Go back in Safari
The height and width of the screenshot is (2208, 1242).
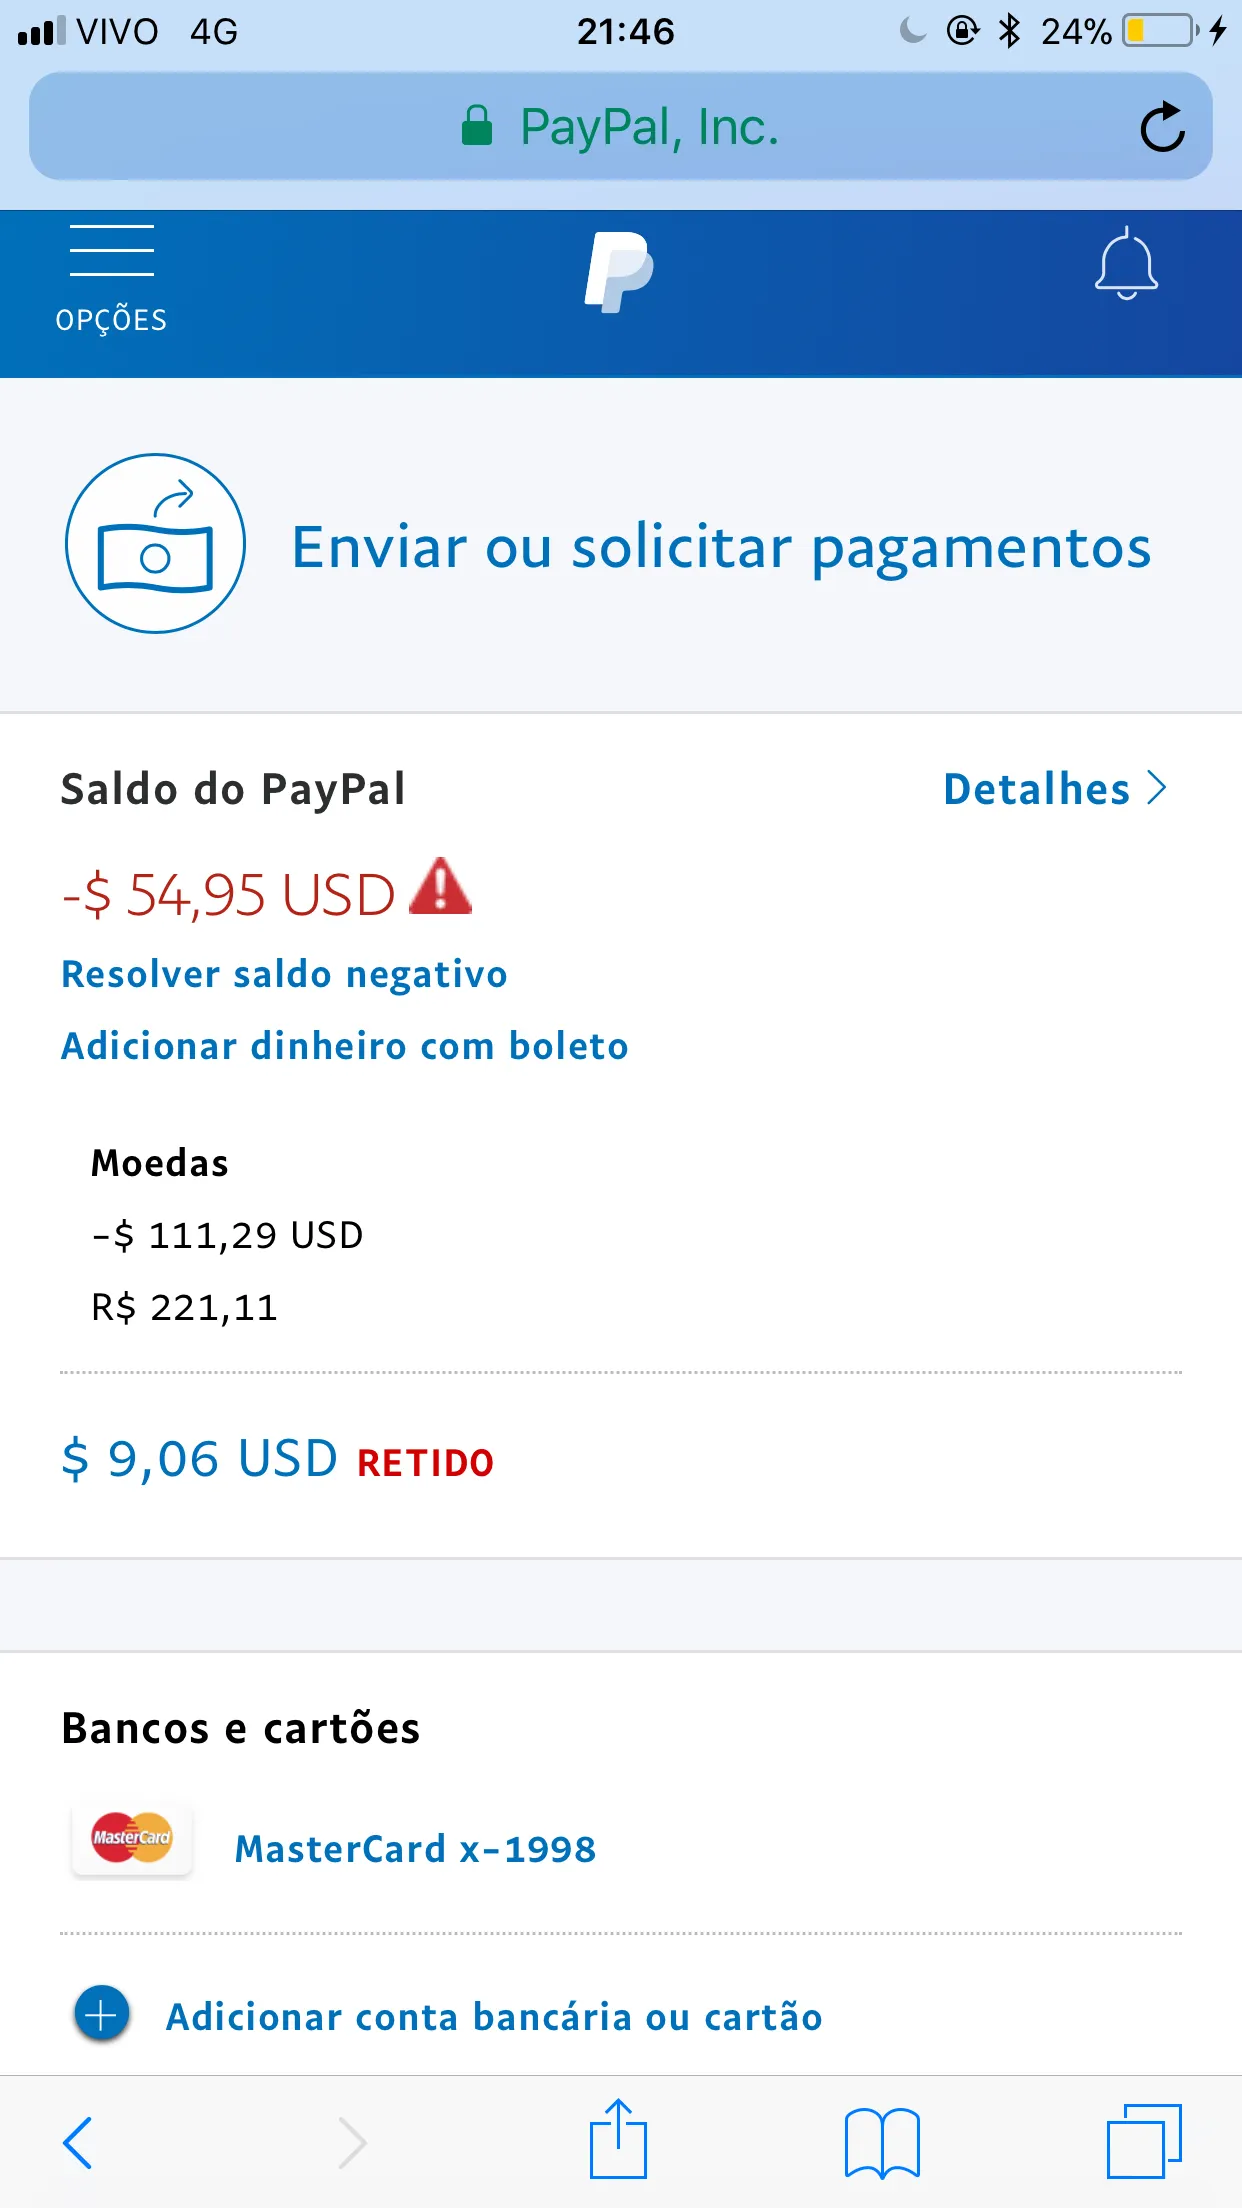(x=78, y=2142)
